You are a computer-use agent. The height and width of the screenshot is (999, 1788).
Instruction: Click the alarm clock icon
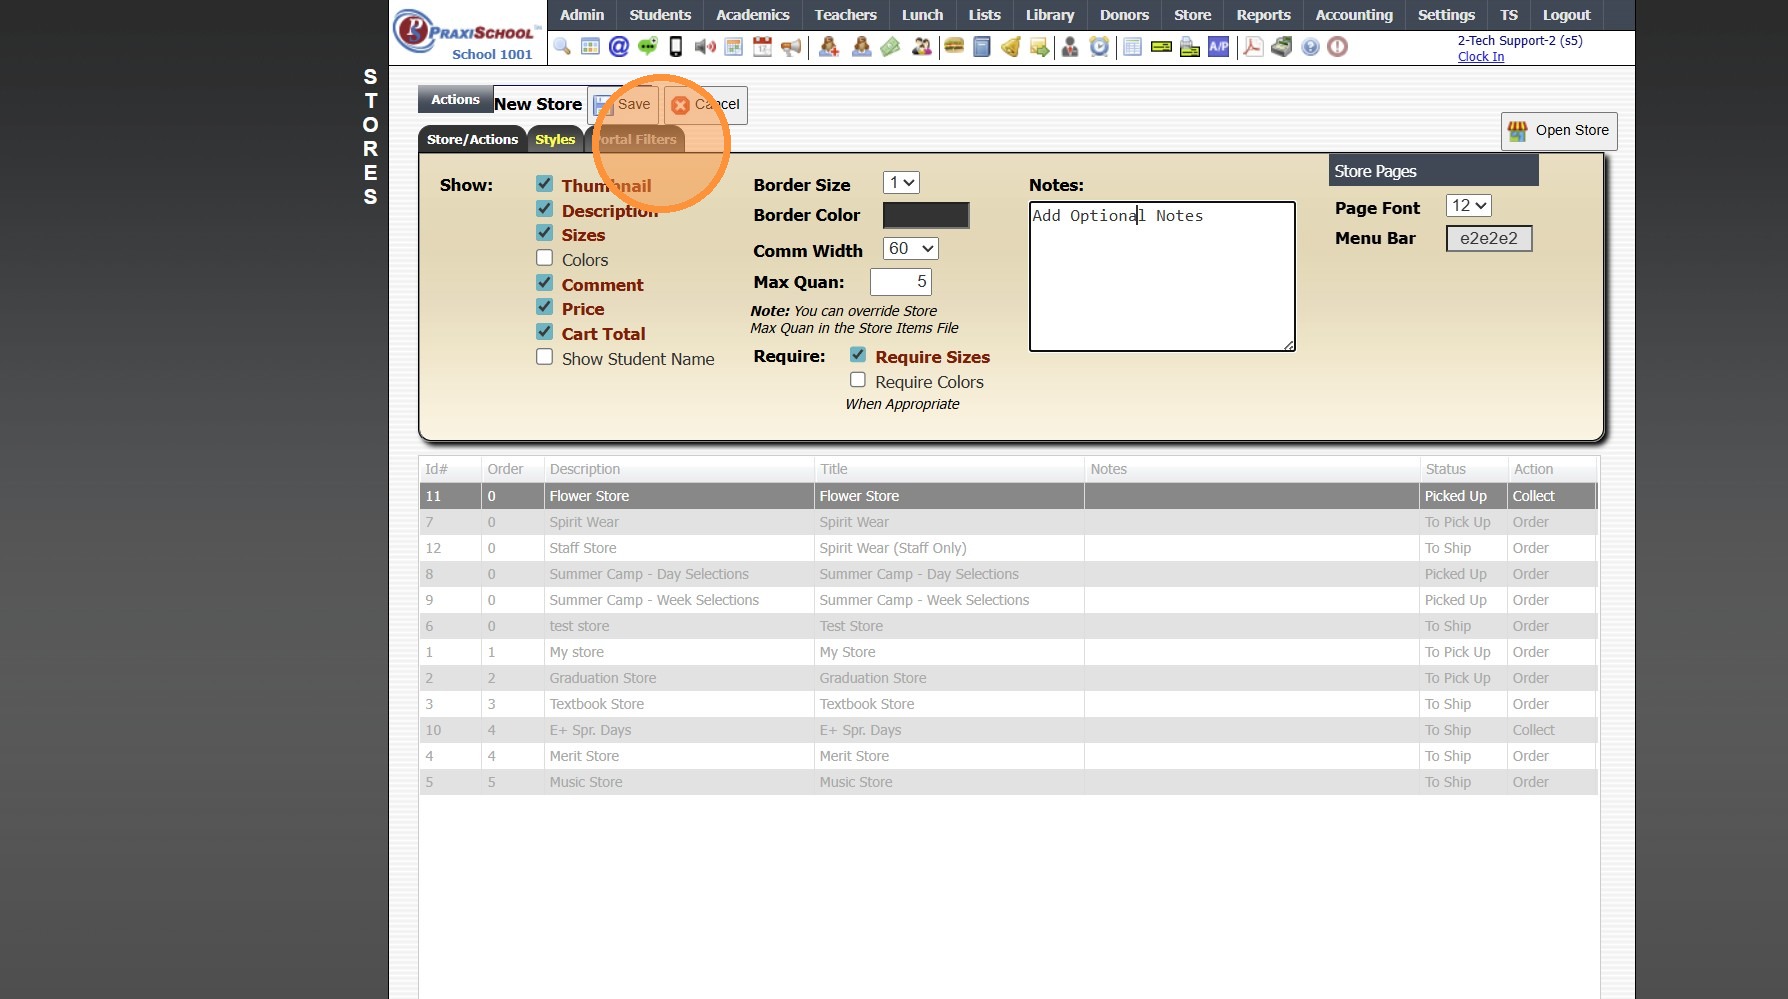tap(1099, 46)
